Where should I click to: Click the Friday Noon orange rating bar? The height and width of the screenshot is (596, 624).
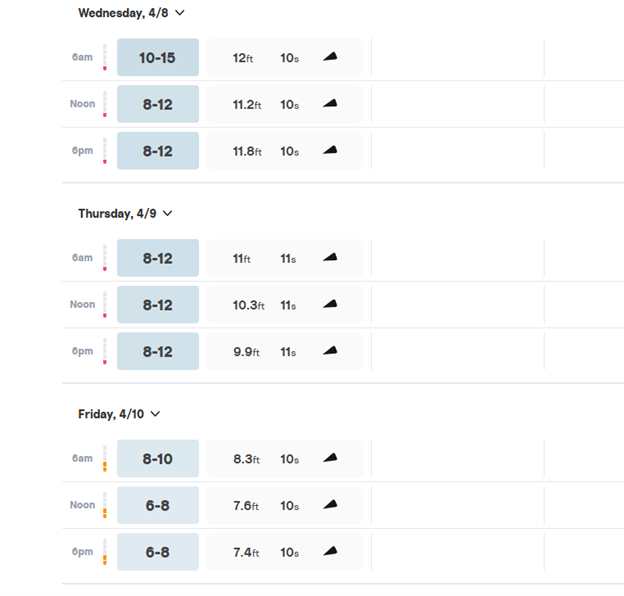[104, 505]
